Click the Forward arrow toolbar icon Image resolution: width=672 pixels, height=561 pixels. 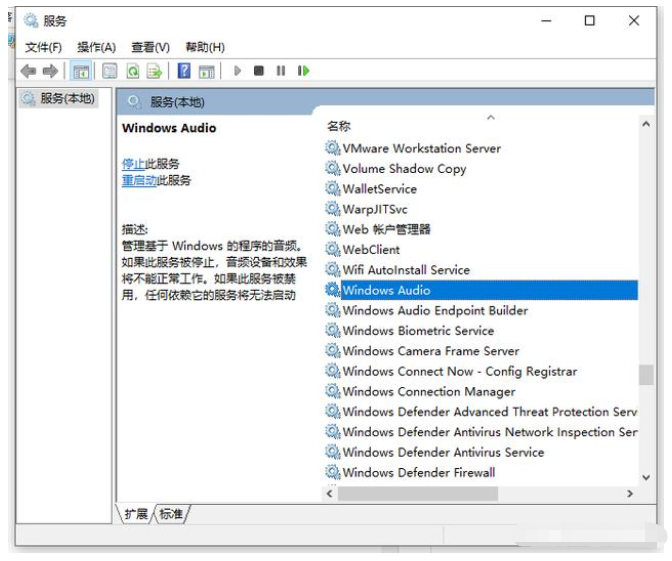pos(50,71)
